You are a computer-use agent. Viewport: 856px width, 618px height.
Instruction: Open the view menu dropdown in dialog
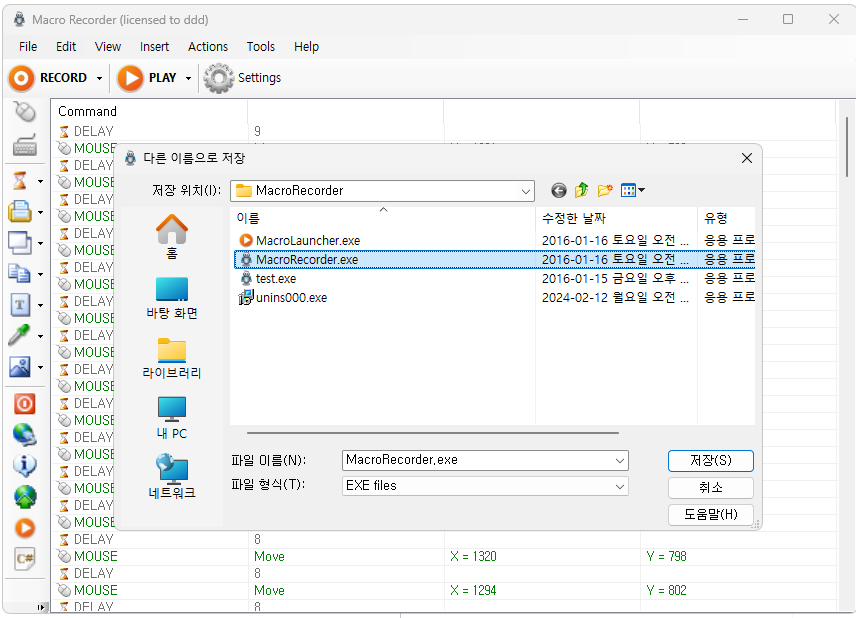[x=633, y=191]
